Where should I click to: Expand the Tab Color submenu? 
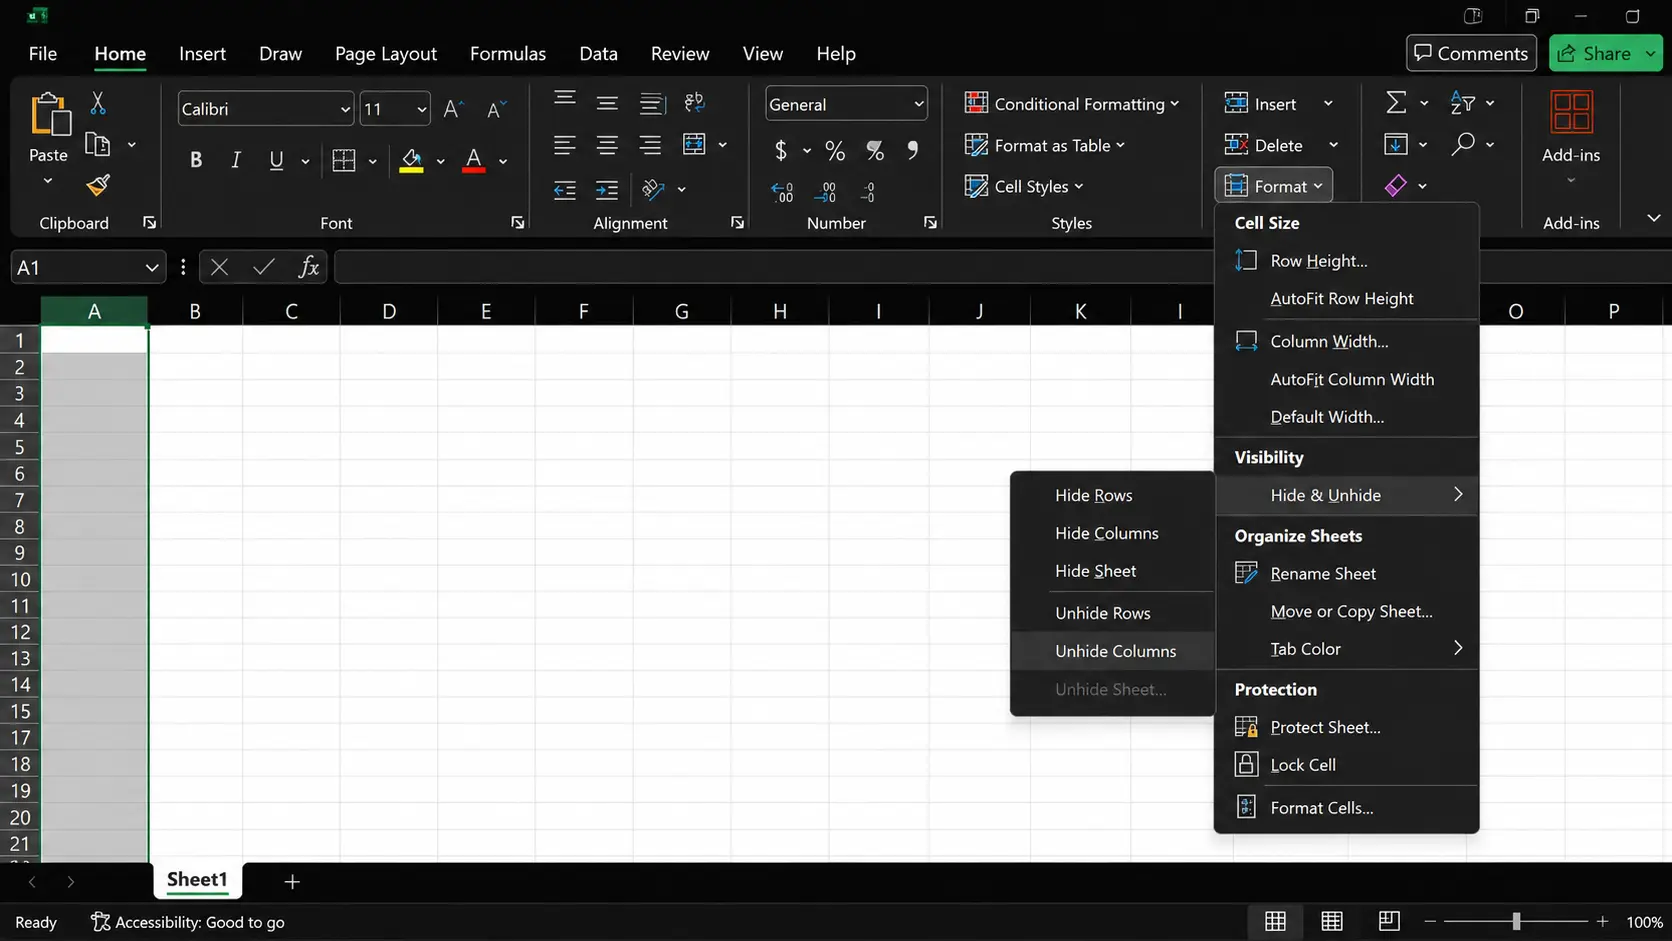(x=1346, y=649)
